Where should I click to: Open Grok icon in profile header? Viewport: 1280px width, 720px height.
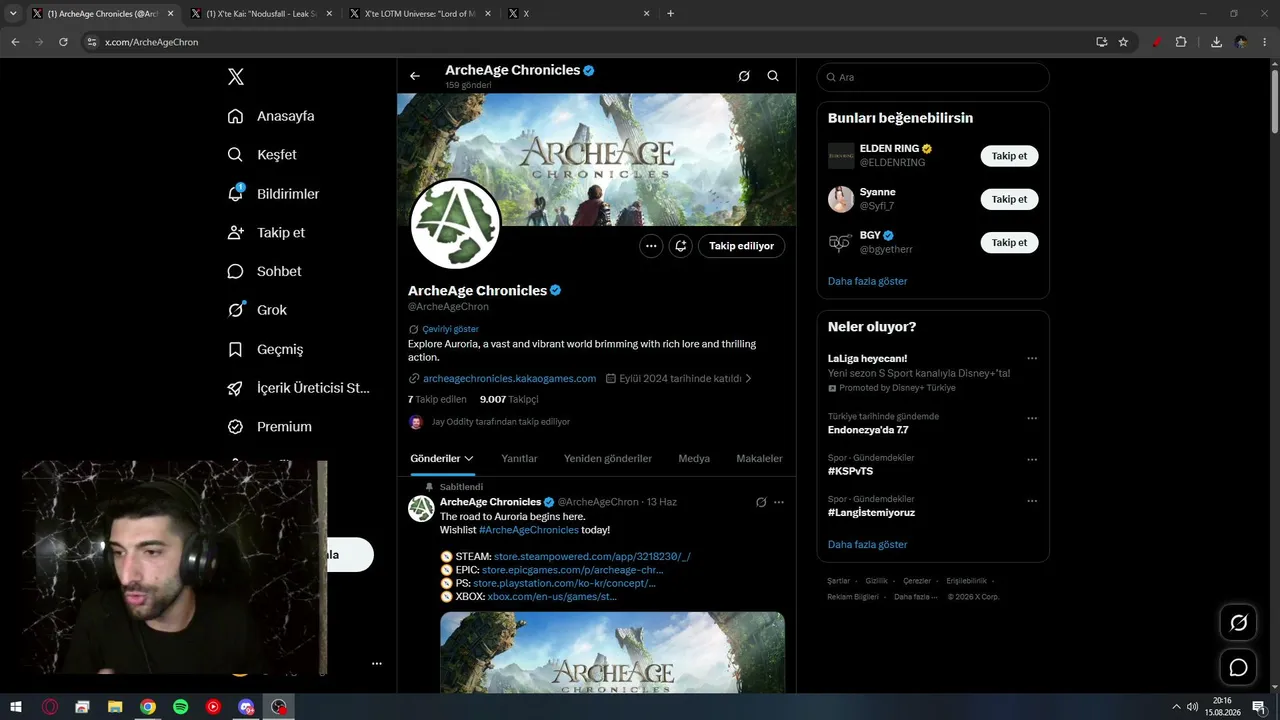(744, 76)
